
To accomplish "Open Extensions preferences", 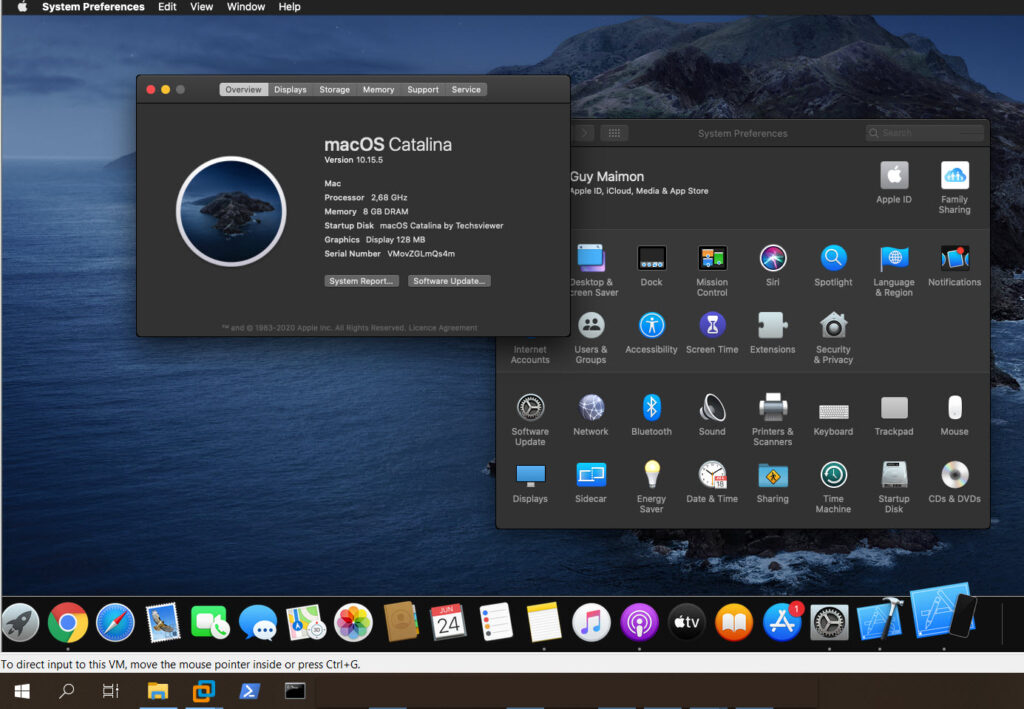I will click(x=773, y=333).
